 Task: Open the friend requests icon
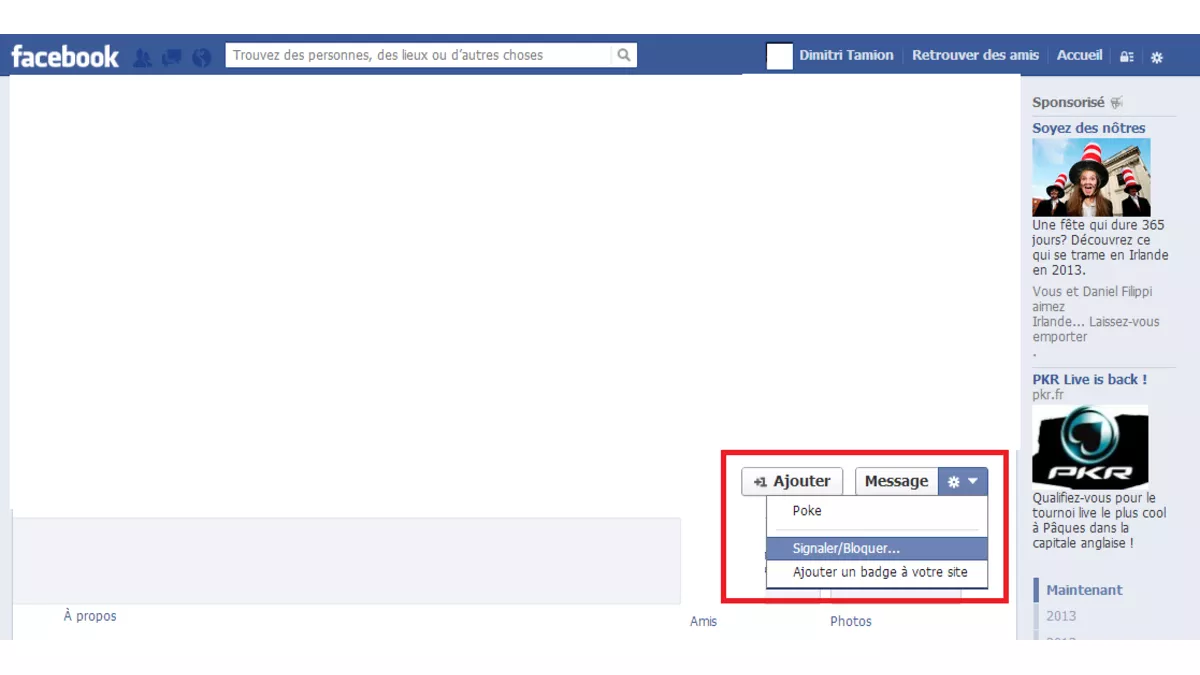[x=142, y=57]
